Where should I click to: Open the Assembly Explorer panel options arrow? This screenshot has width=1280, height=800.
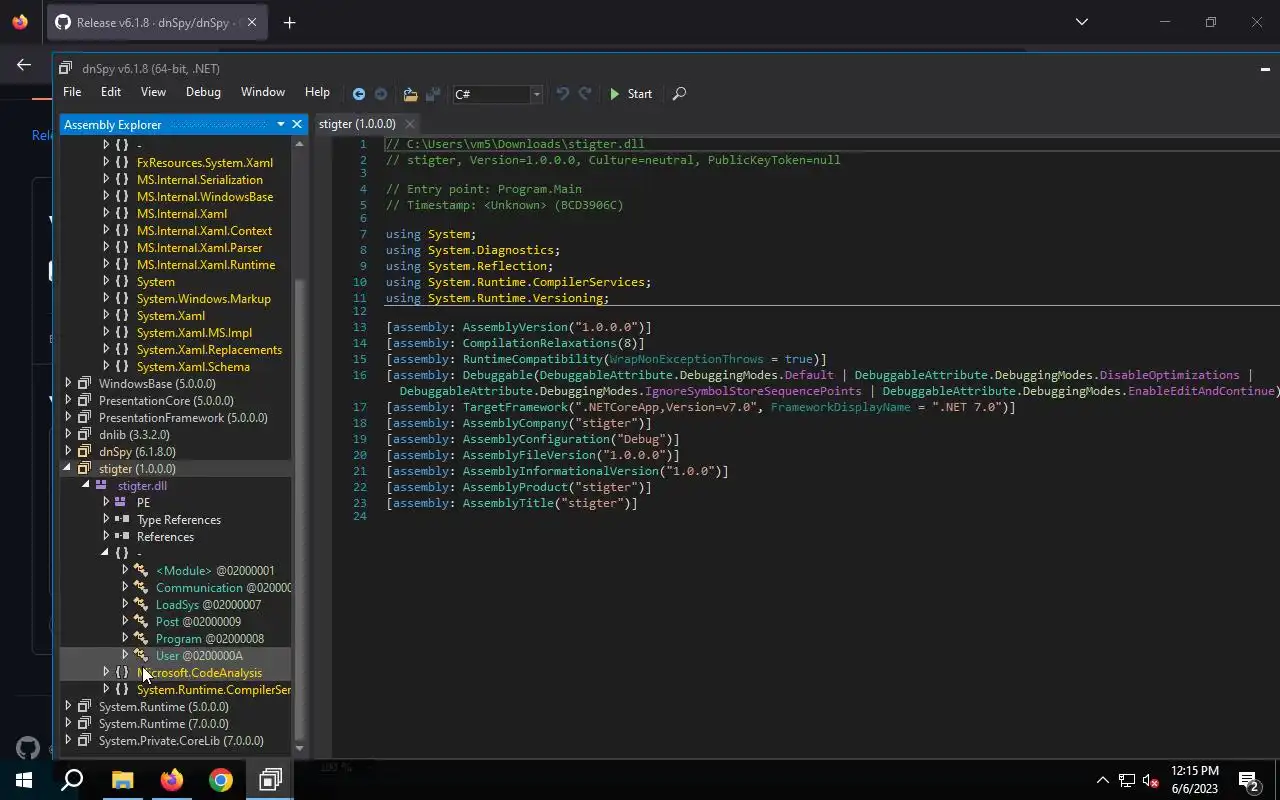tap(281, 124)
